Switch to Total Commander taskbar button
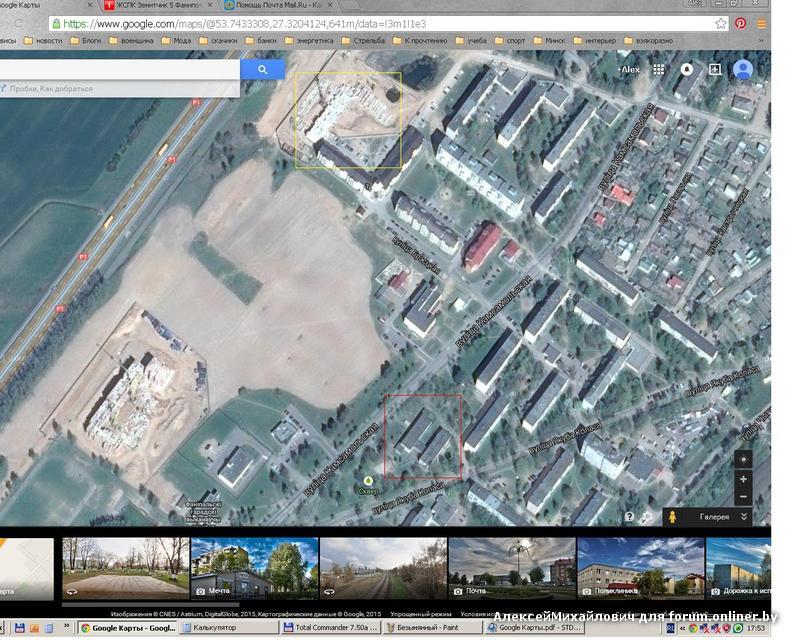800x640 pixels. click(330, 627)
